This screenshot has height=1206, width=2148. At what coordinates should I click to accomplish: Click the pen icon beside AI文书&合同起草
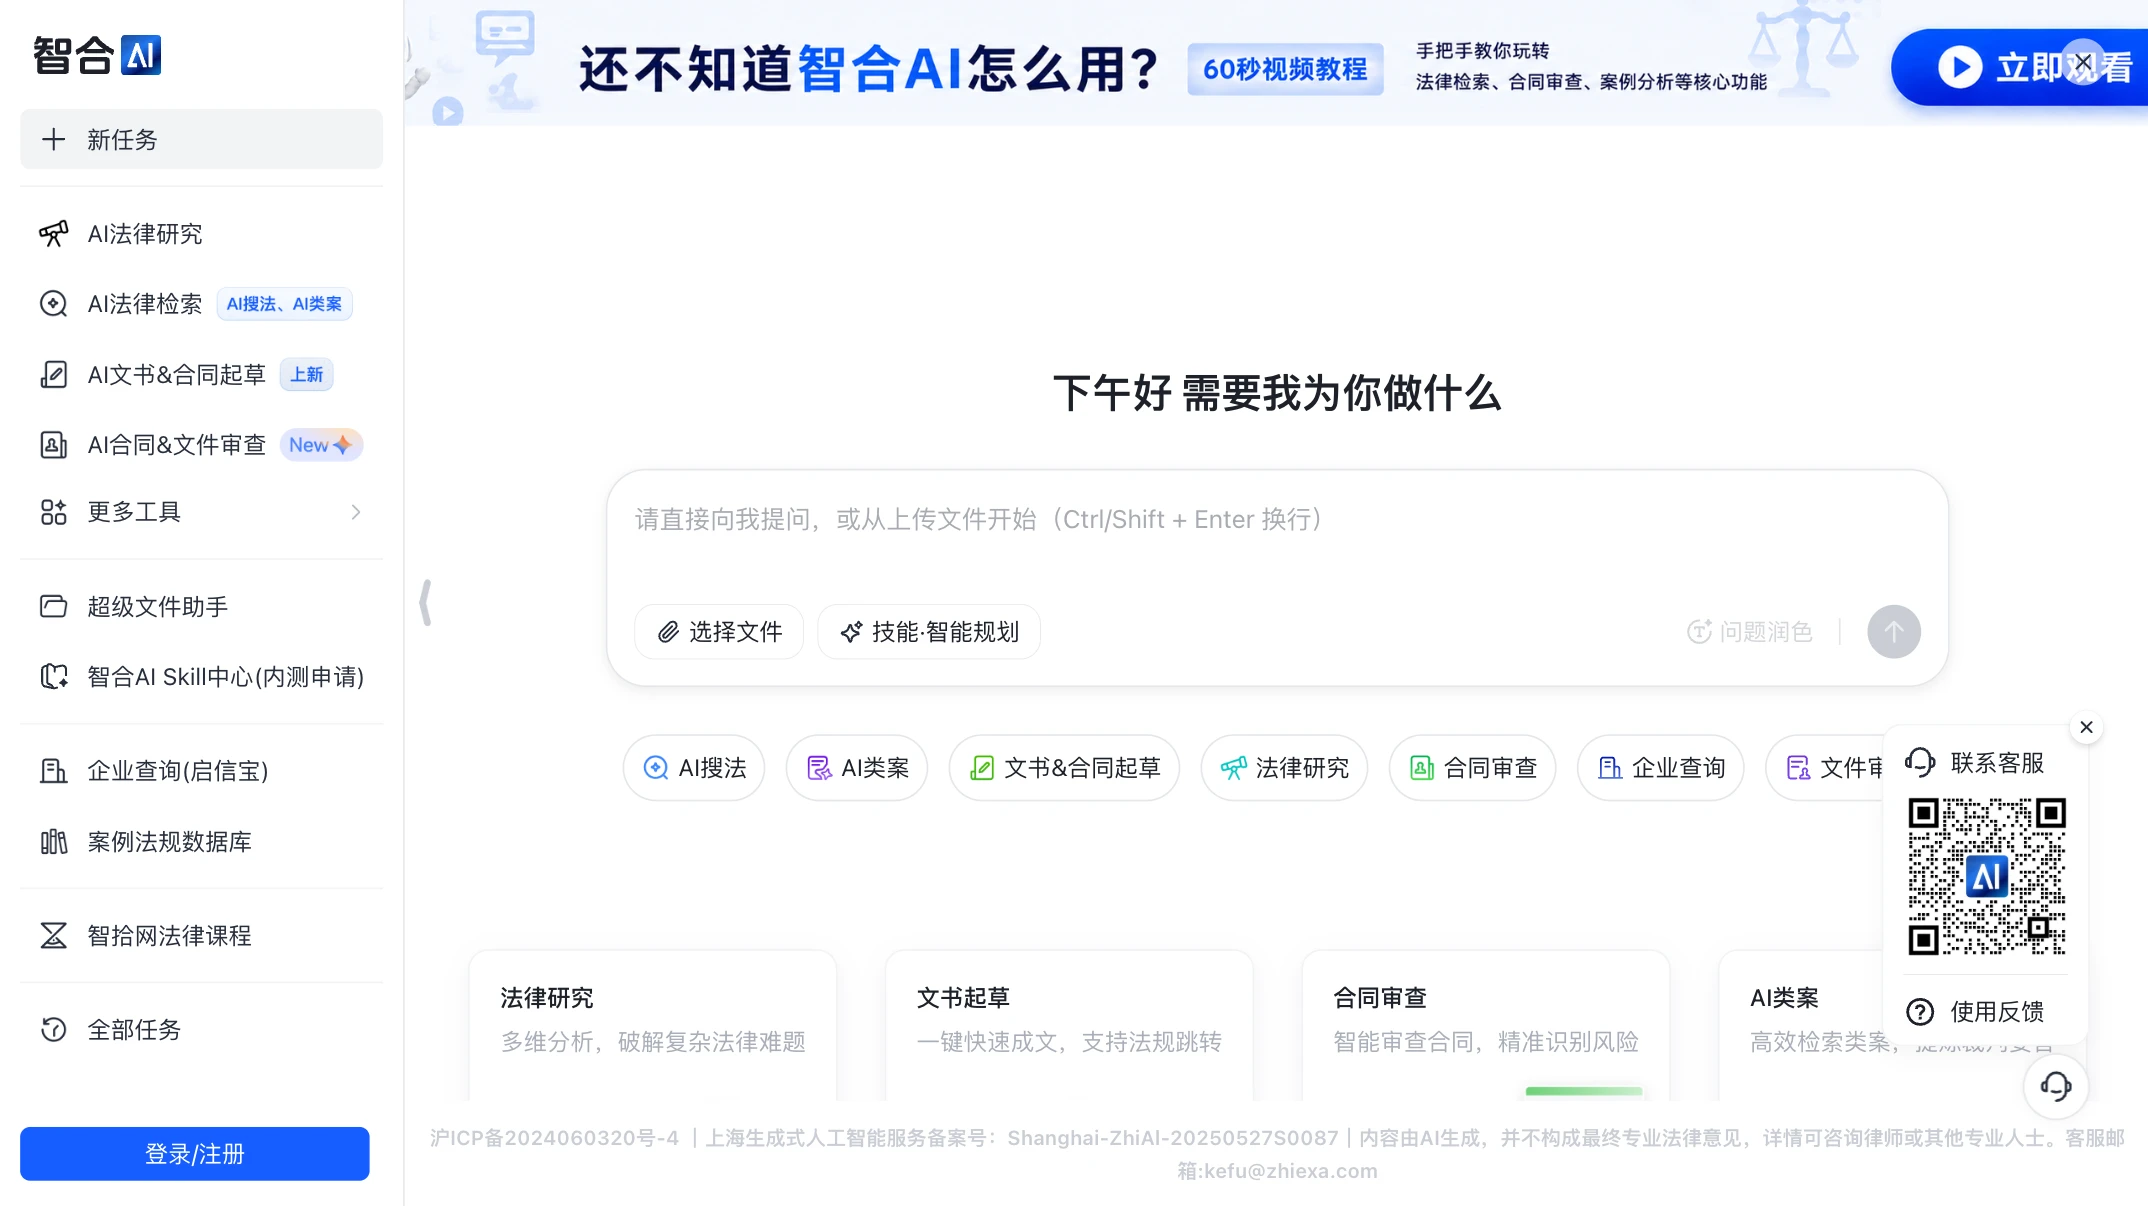[53, 375]
